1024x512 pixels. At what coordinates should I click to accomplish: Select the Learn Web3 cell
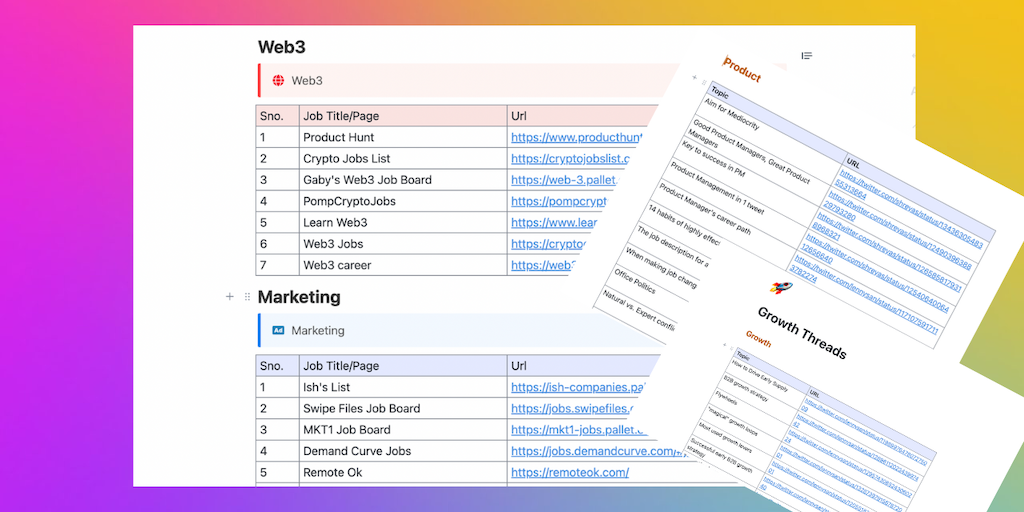pos(403,223)
